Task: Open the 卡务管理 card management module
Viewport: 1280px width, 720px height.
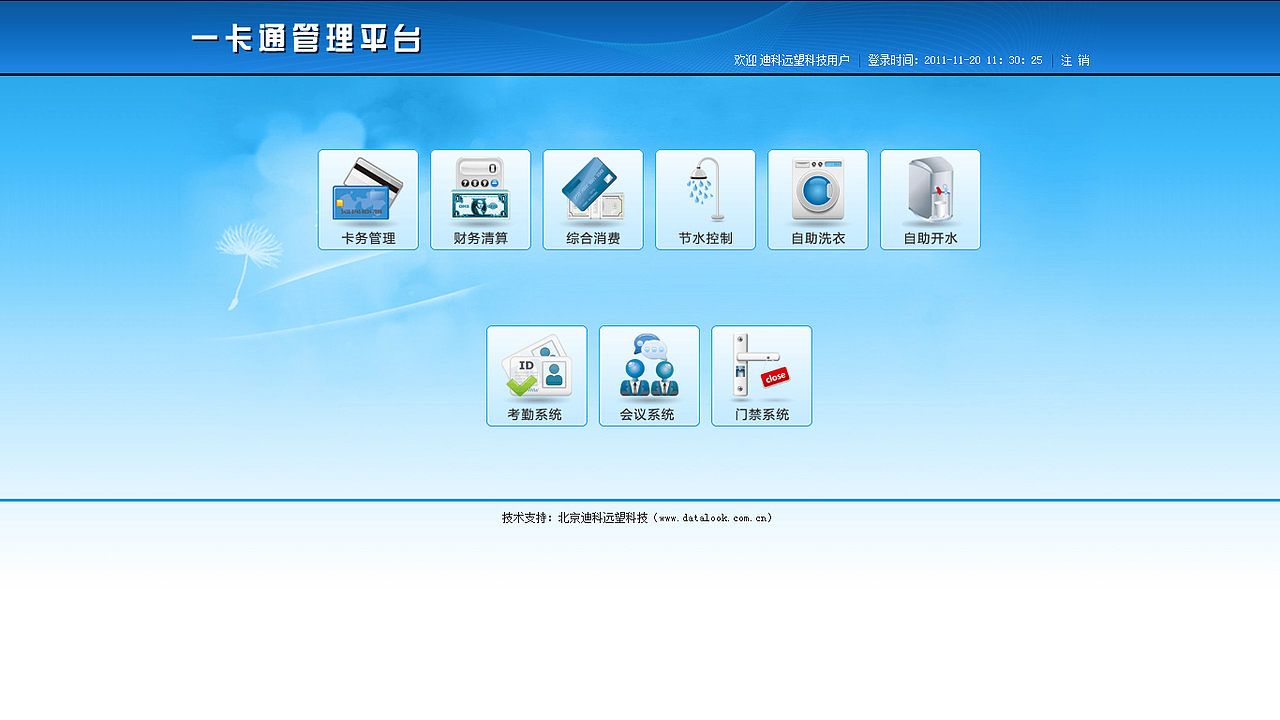Action: coord(368,200)
